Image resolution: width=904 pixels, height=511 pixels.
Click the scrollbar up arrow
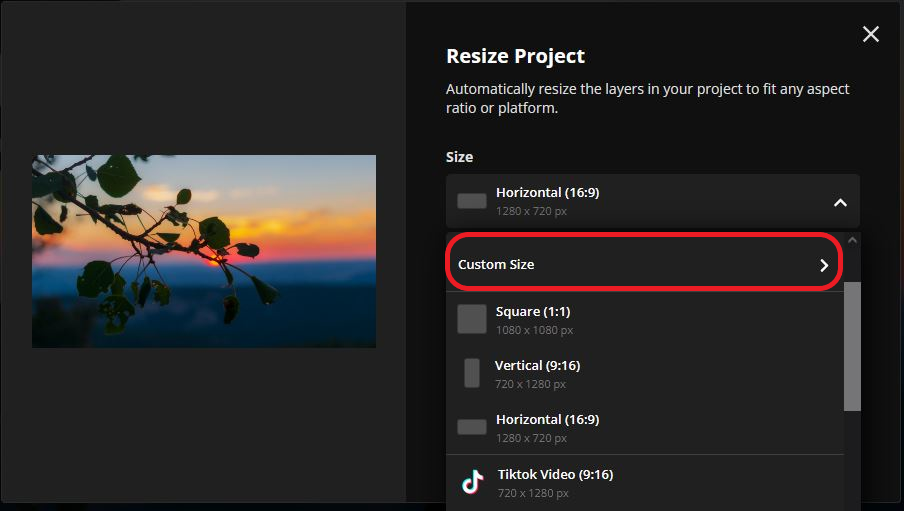click(x=852, y=240)
